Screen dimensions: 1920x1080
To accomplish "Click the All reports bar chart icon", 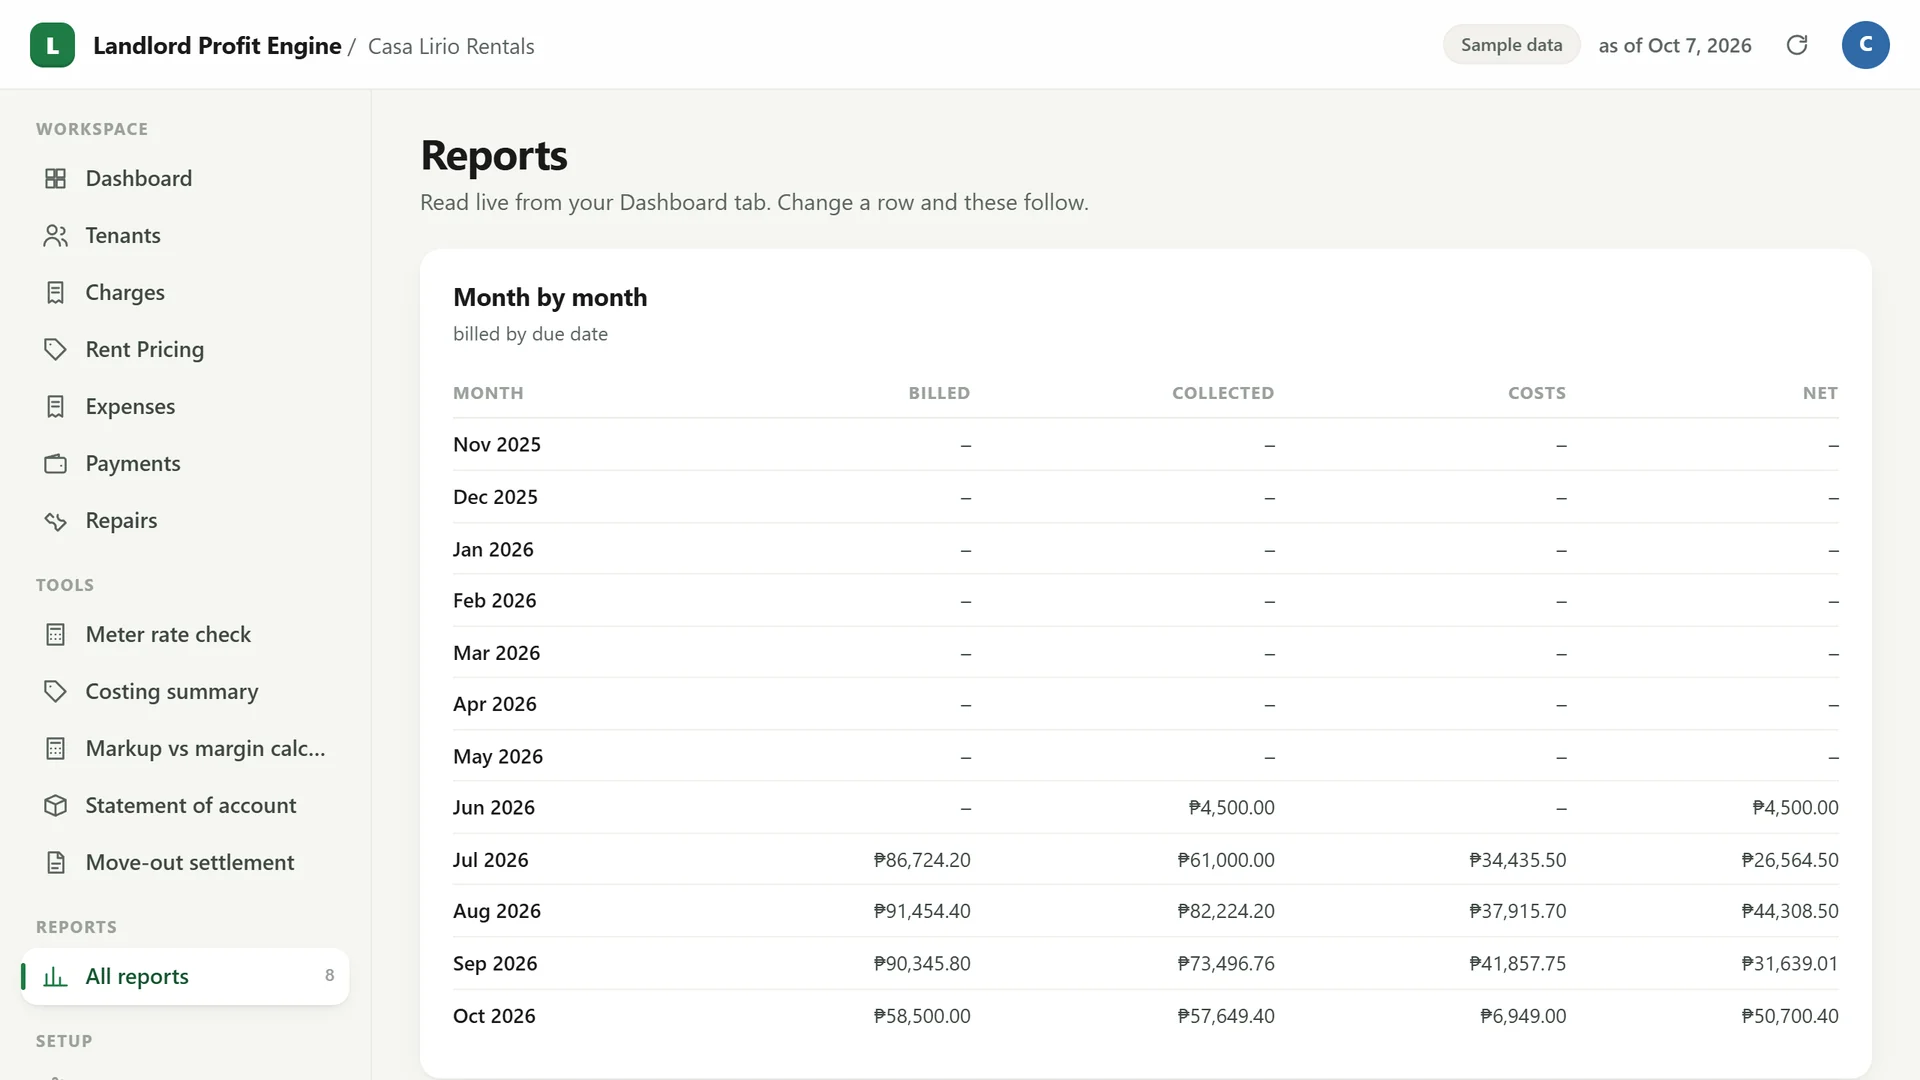I will point(56,976).
